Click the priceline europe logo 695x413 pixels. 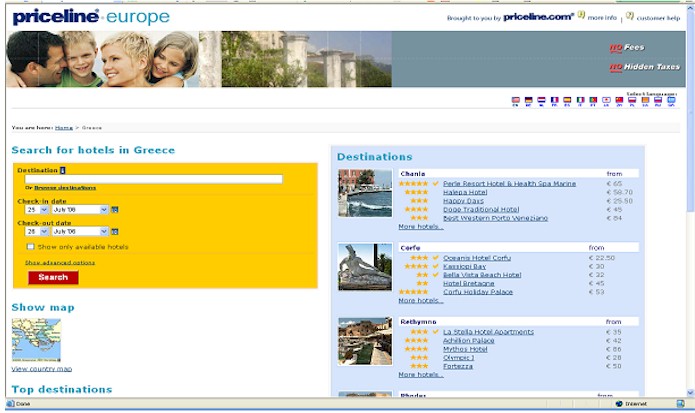(91, 17)
